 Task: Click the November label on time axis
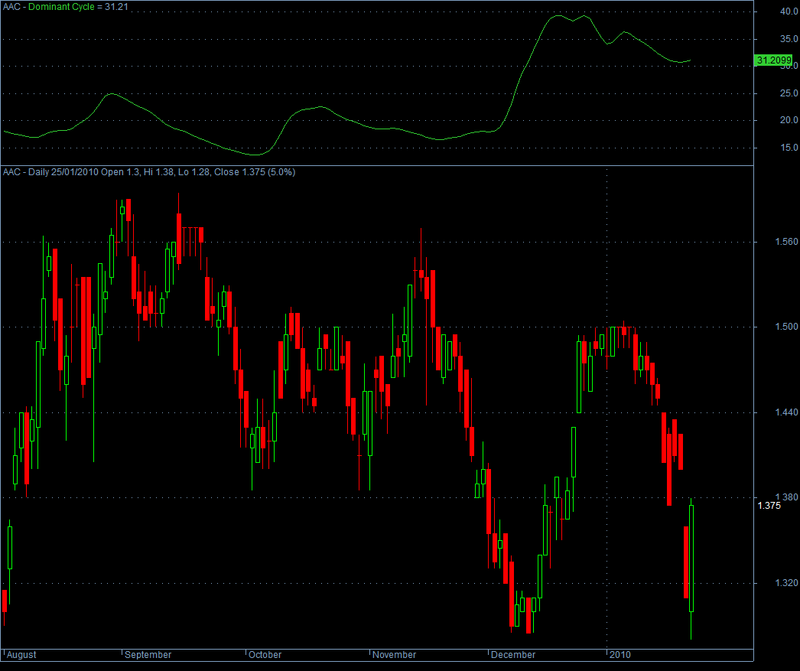point(394,655)
